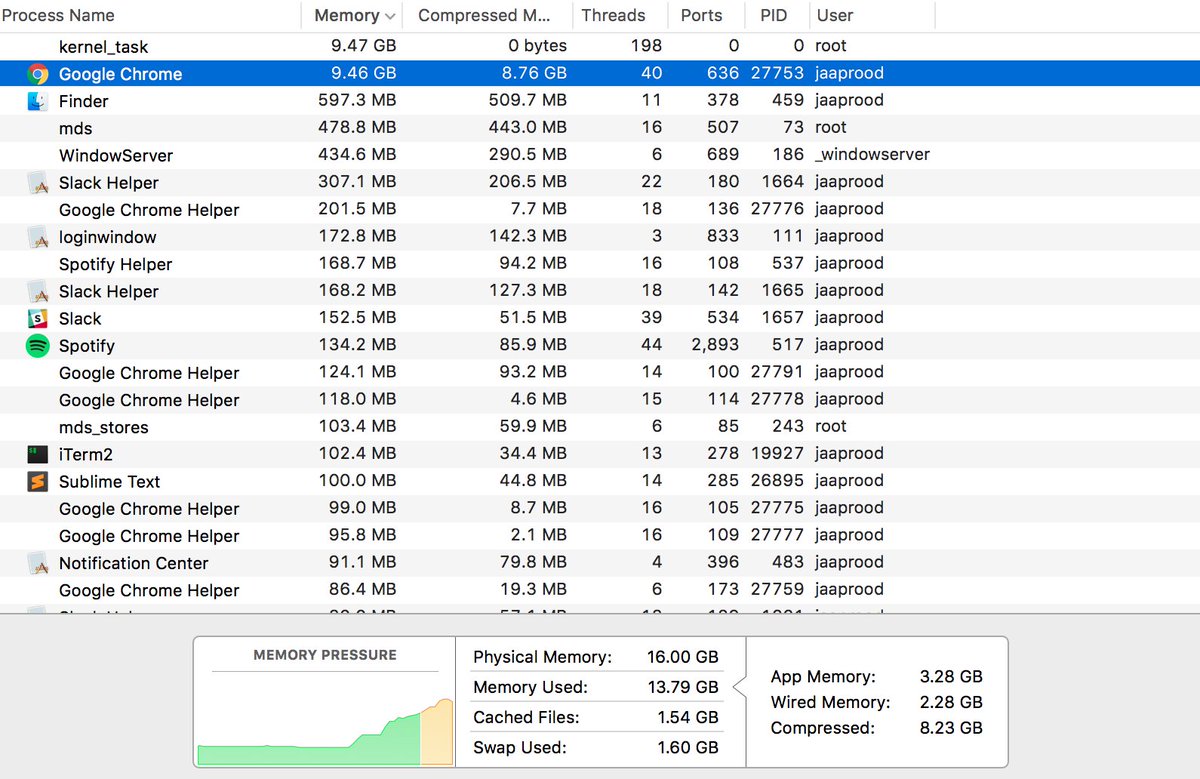Click the Cached Files 1.54 GB row

click(x=595, y=717)
